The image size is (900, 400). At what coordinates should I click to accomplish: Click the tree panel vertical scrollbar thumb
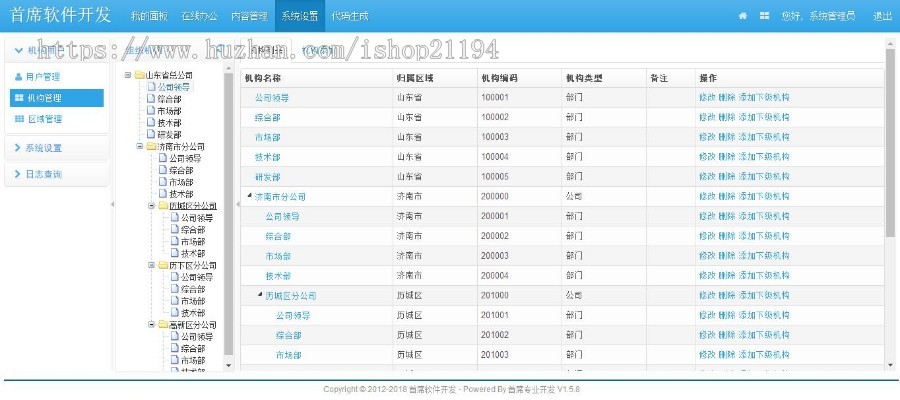point(228,213)
